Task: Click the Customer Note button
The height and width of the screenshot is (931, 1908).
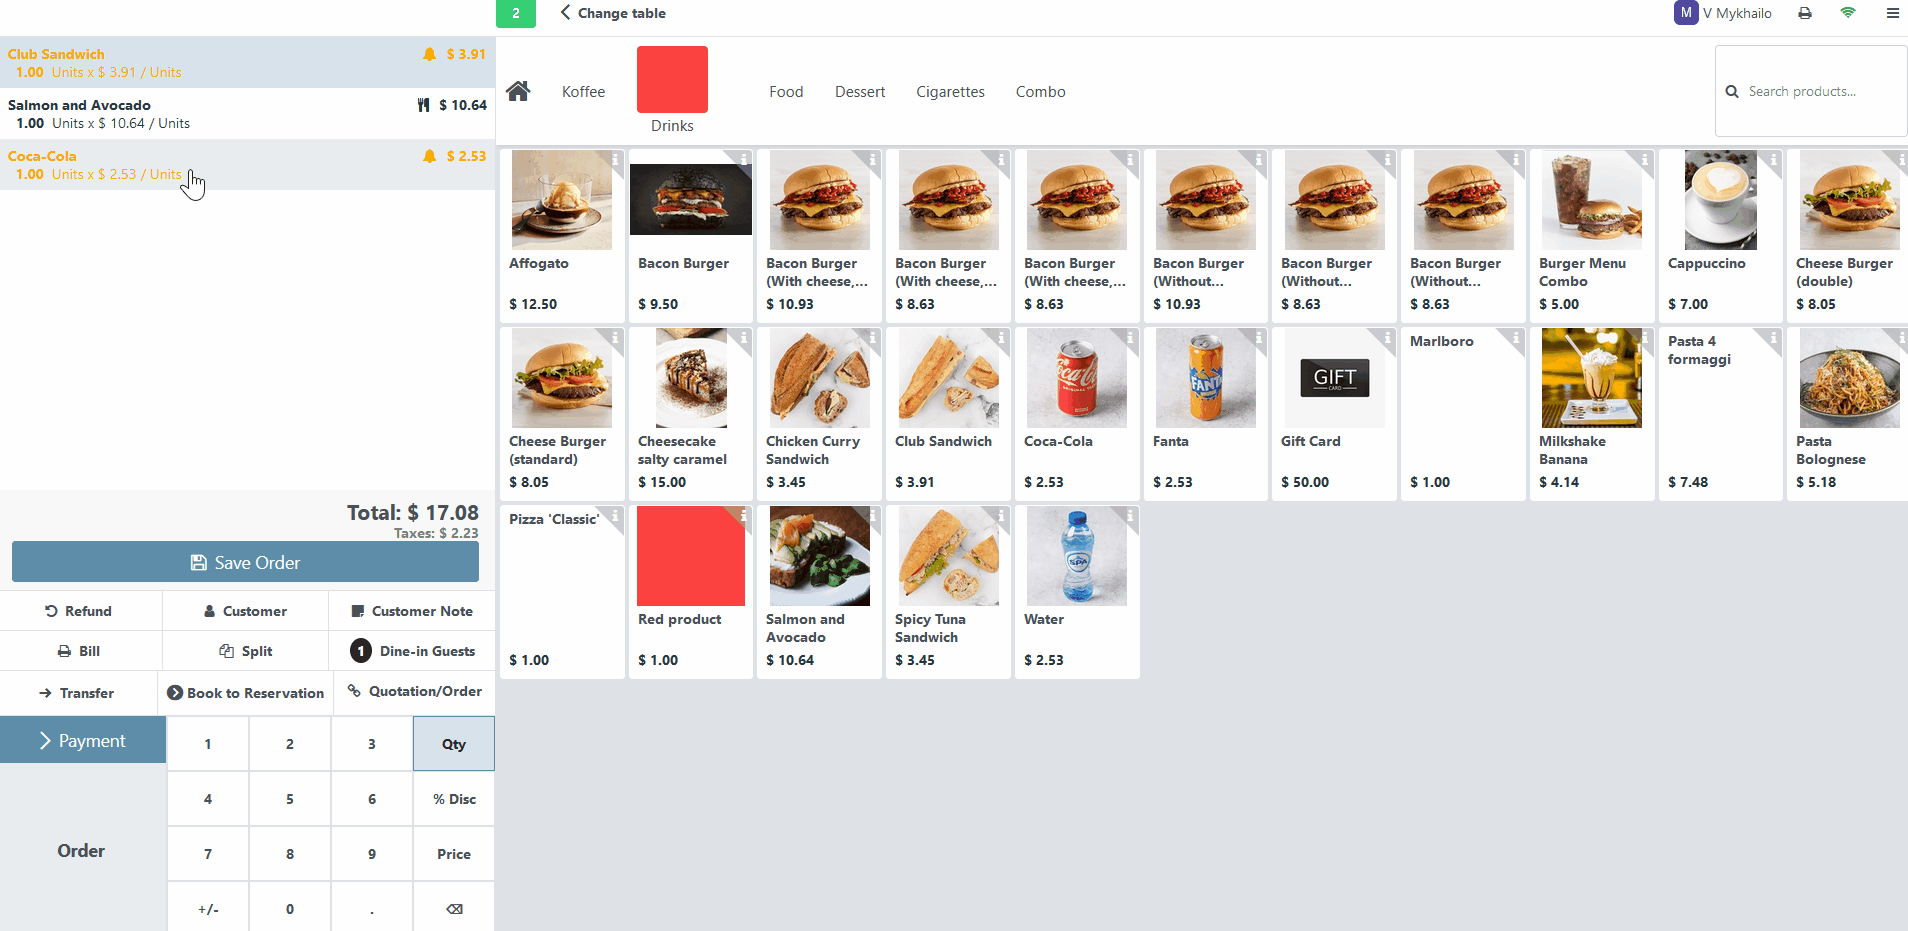Action: click(x=412, y=611)
